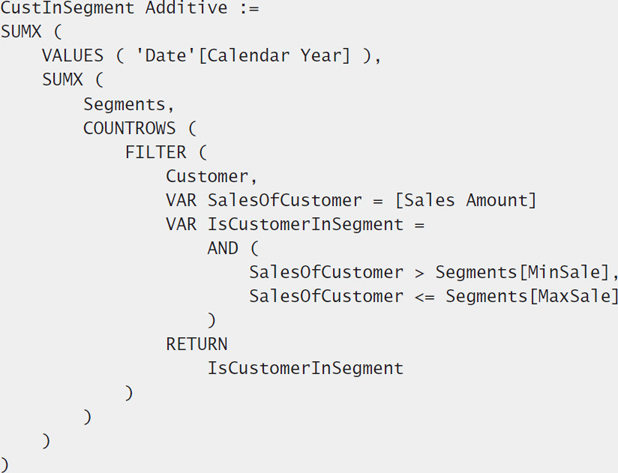Image resolution: width=618 pixels, height=473 pixels.
Task: Click the AND function keyword
Action: 223,248
